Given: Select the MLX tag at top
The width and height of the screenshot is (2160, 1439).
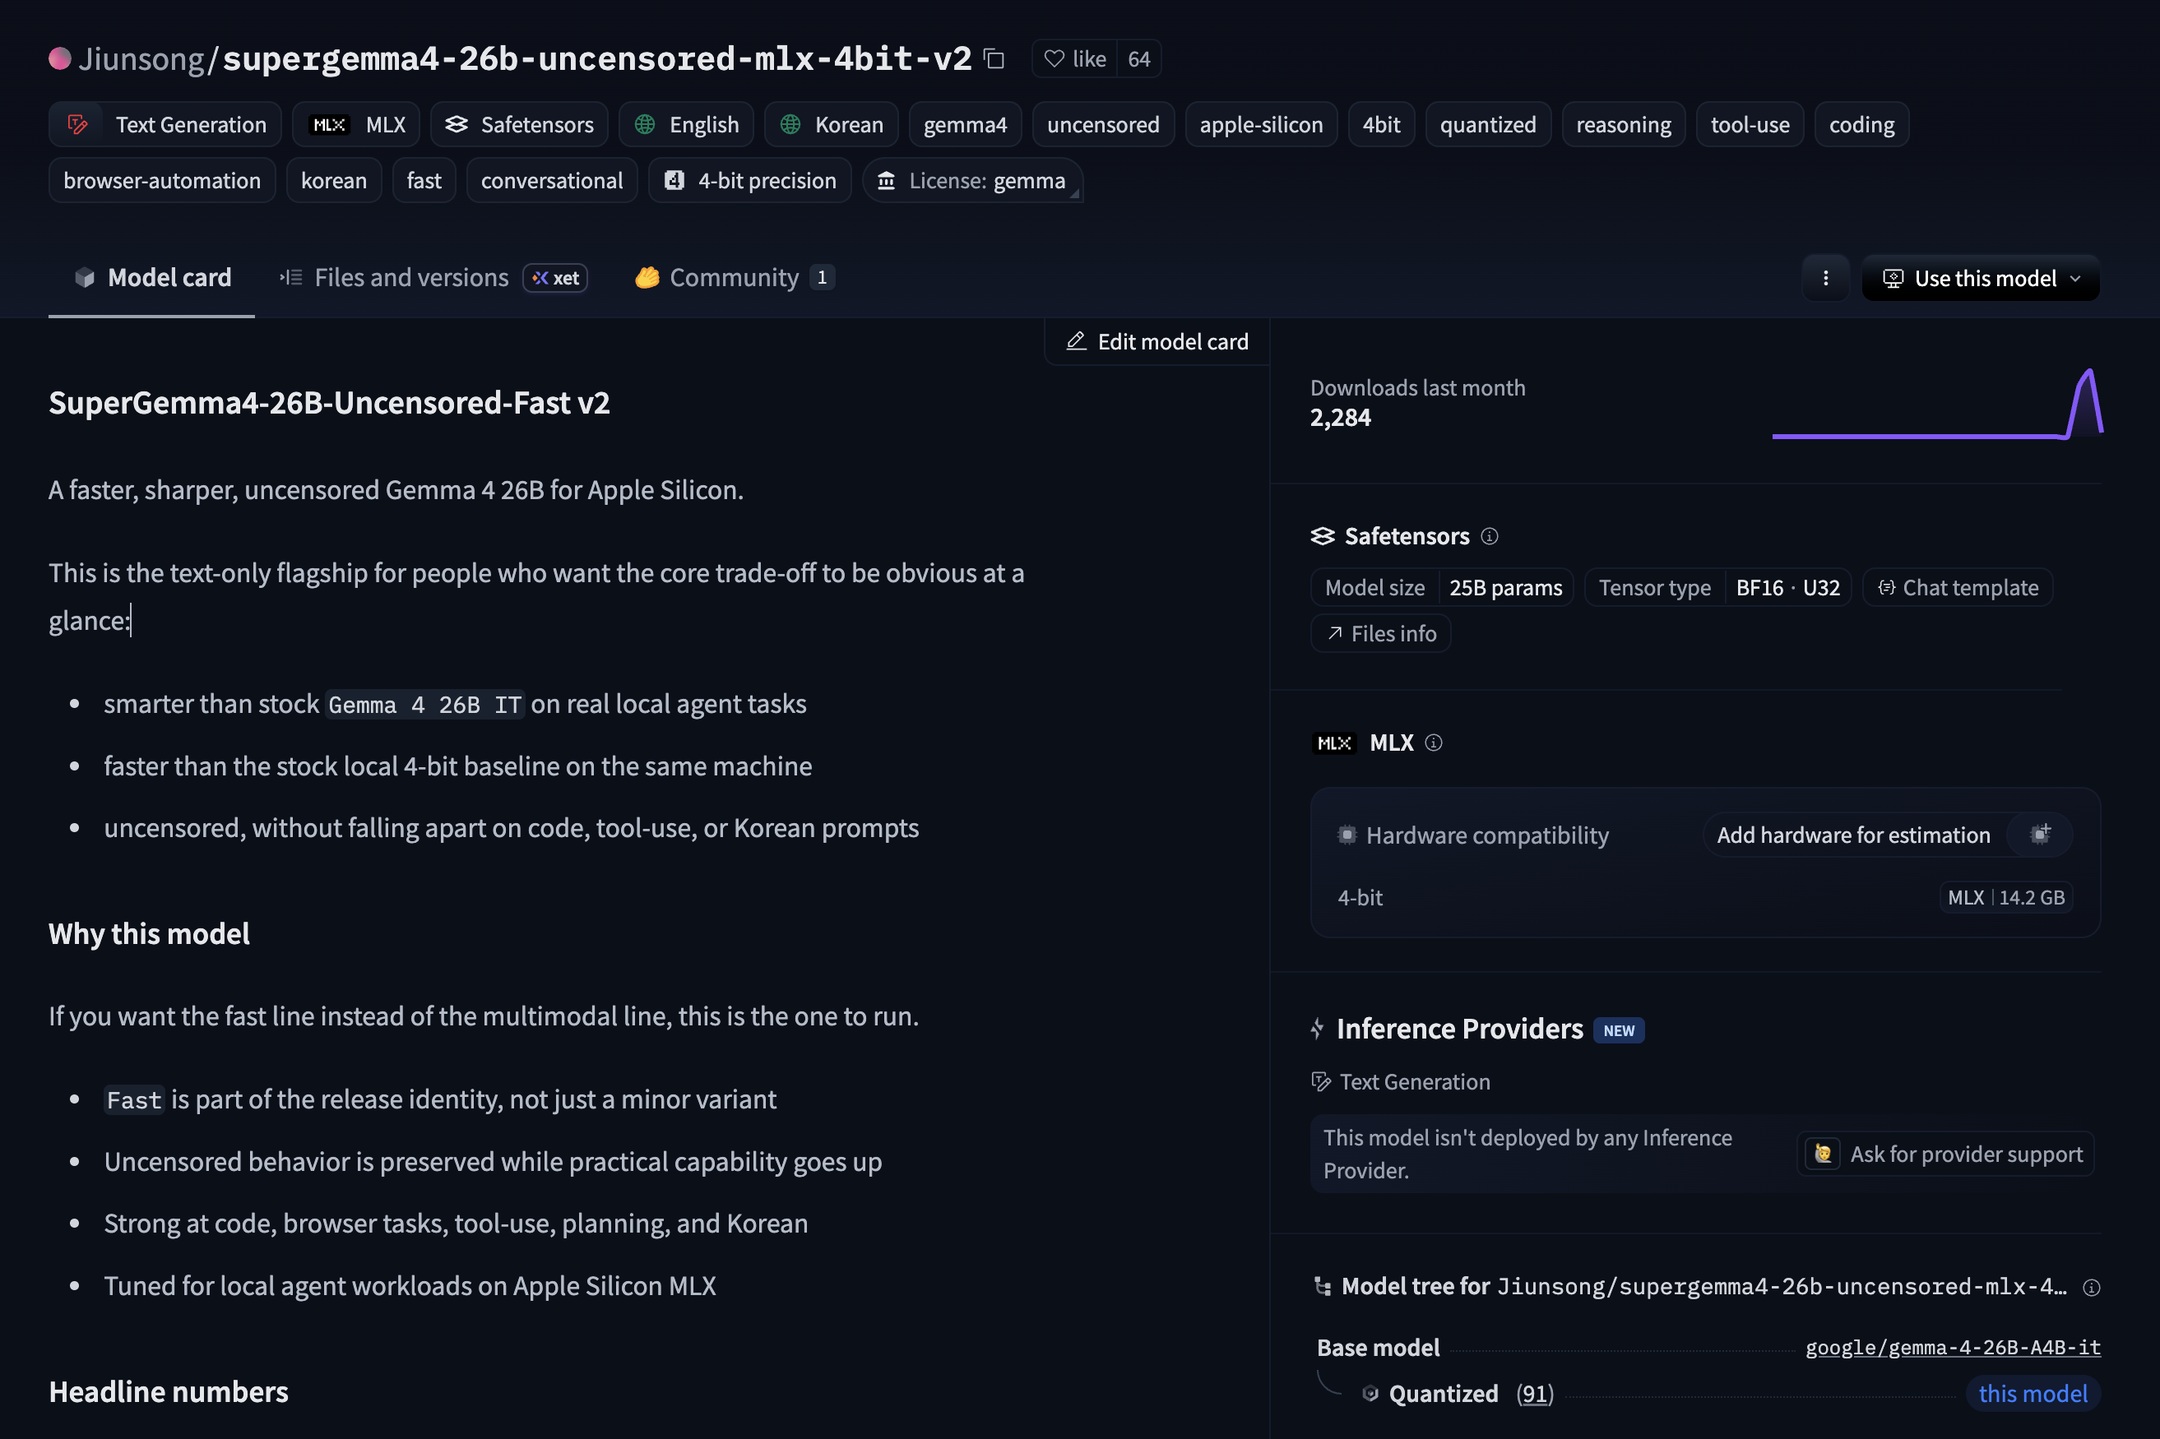Looking at the screenshot, I should pyautogui.click(x=356, y=125).
